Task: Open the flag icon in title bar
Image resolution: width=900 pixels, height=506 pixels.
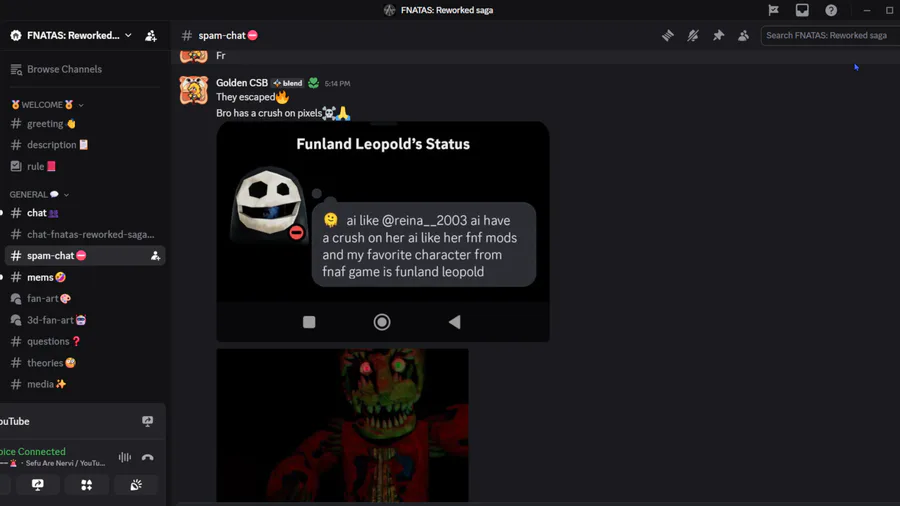Action: [x=773, y=10]
